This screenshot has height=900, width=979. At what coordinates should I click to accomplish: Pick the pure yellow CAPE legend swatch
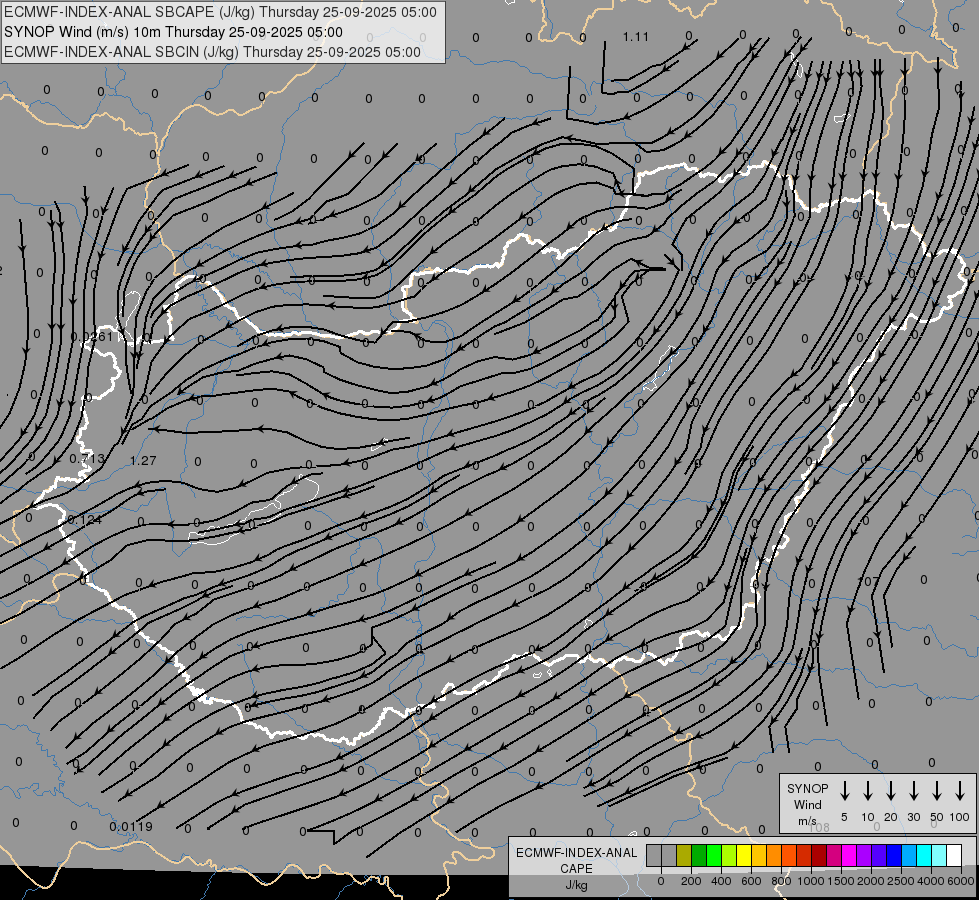[744, 855]
